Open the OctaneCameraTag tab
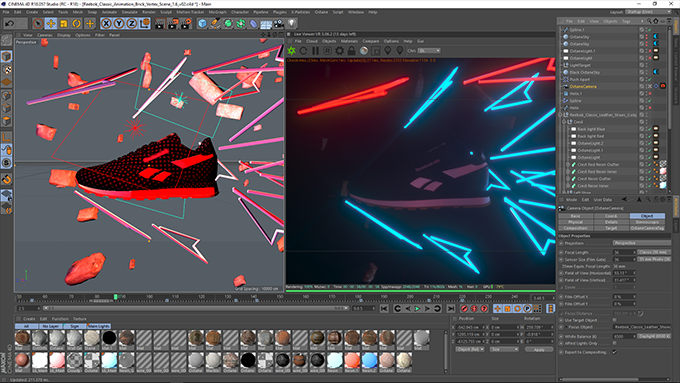Screen dimensions: 680x383 [647, 228]
